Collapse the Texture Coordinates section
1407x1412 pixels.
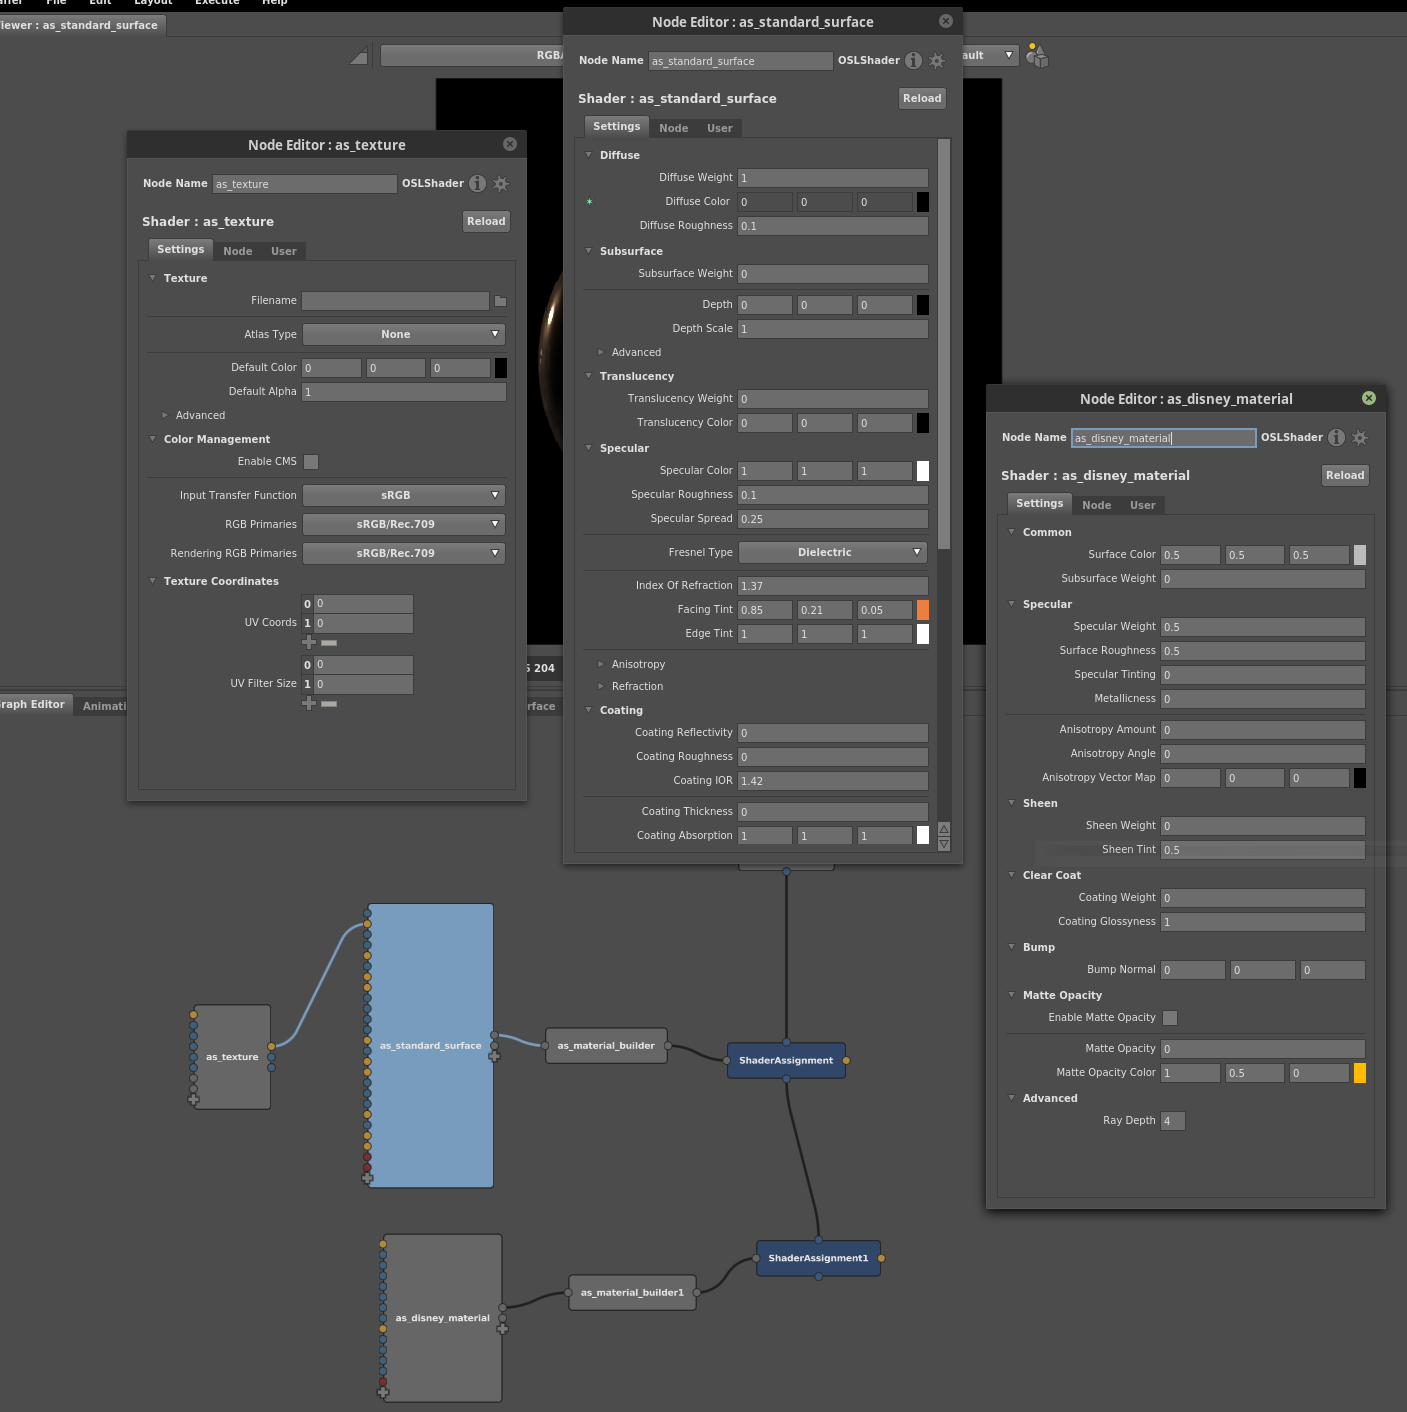point(153,581)
